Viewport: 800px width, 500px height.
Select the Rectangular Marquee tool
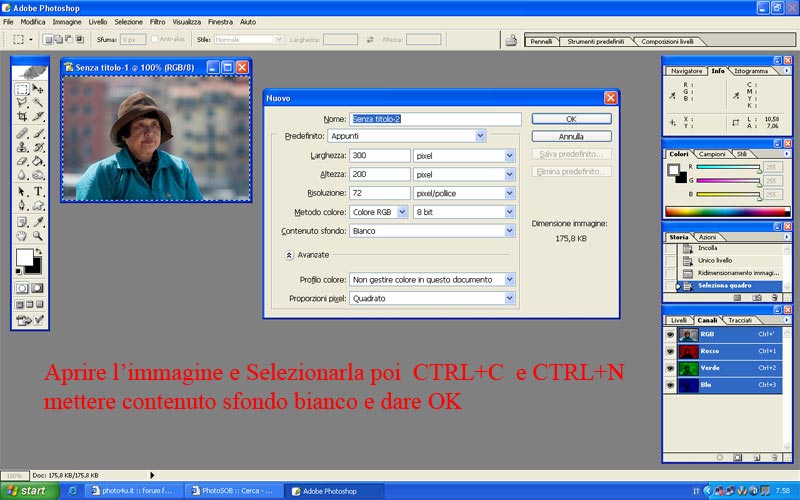coord(22,89)
